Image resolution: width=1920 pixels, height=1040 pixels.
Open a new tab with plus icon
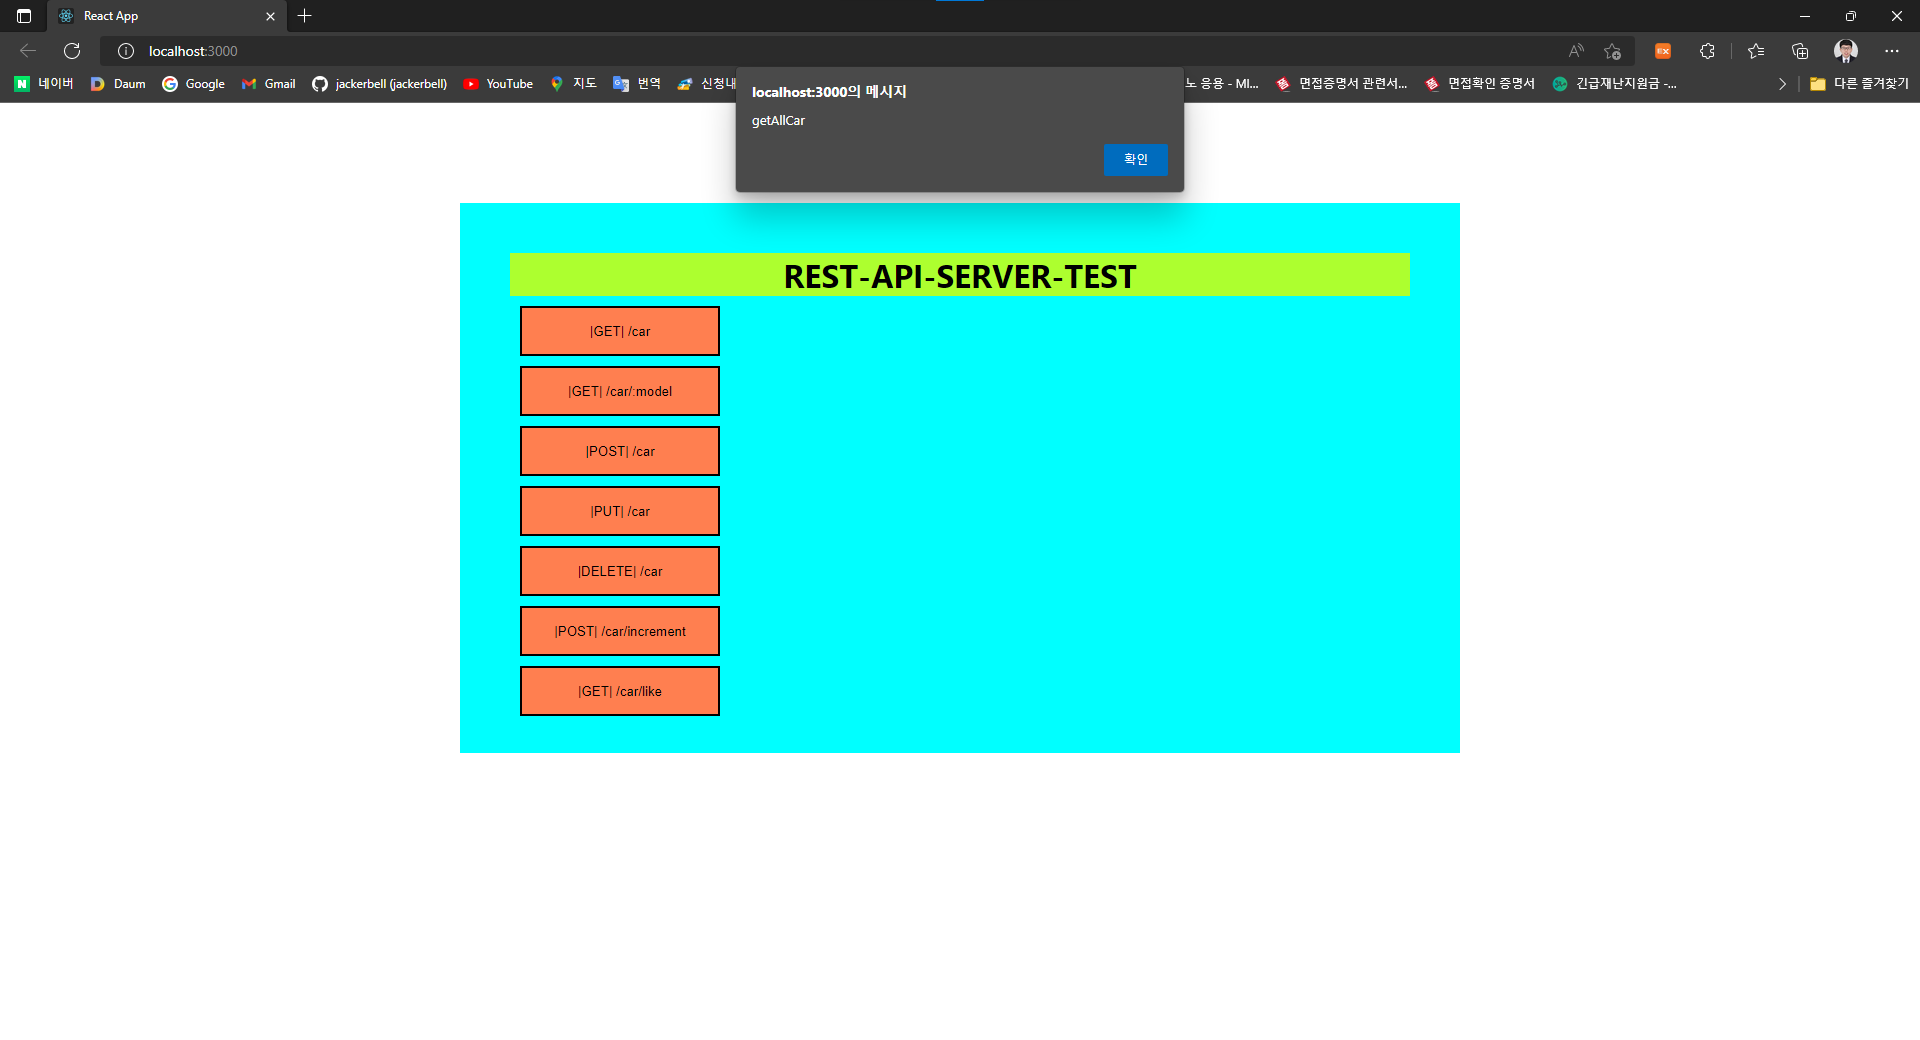point(305,16)
